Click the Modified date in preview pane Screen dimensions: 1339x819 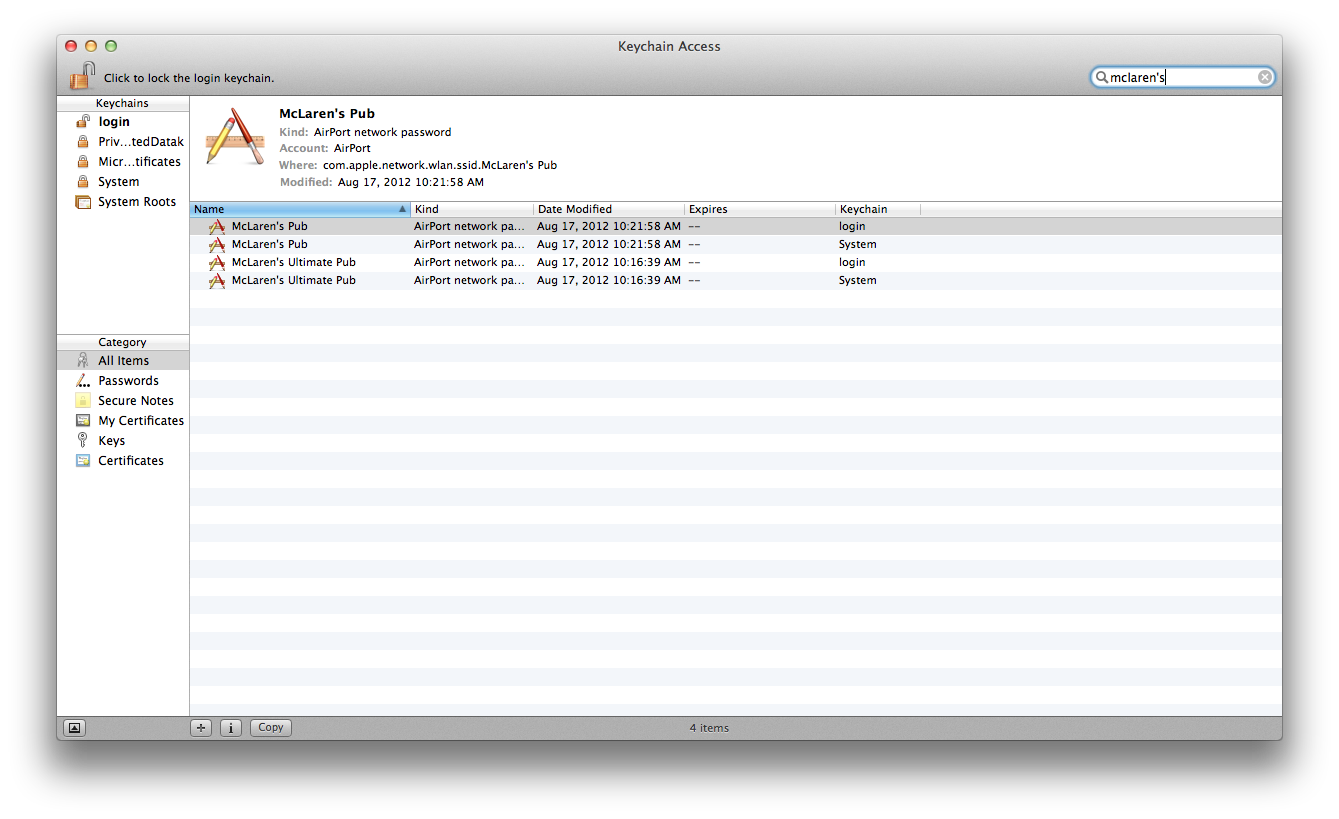click(x=411, y=182)
